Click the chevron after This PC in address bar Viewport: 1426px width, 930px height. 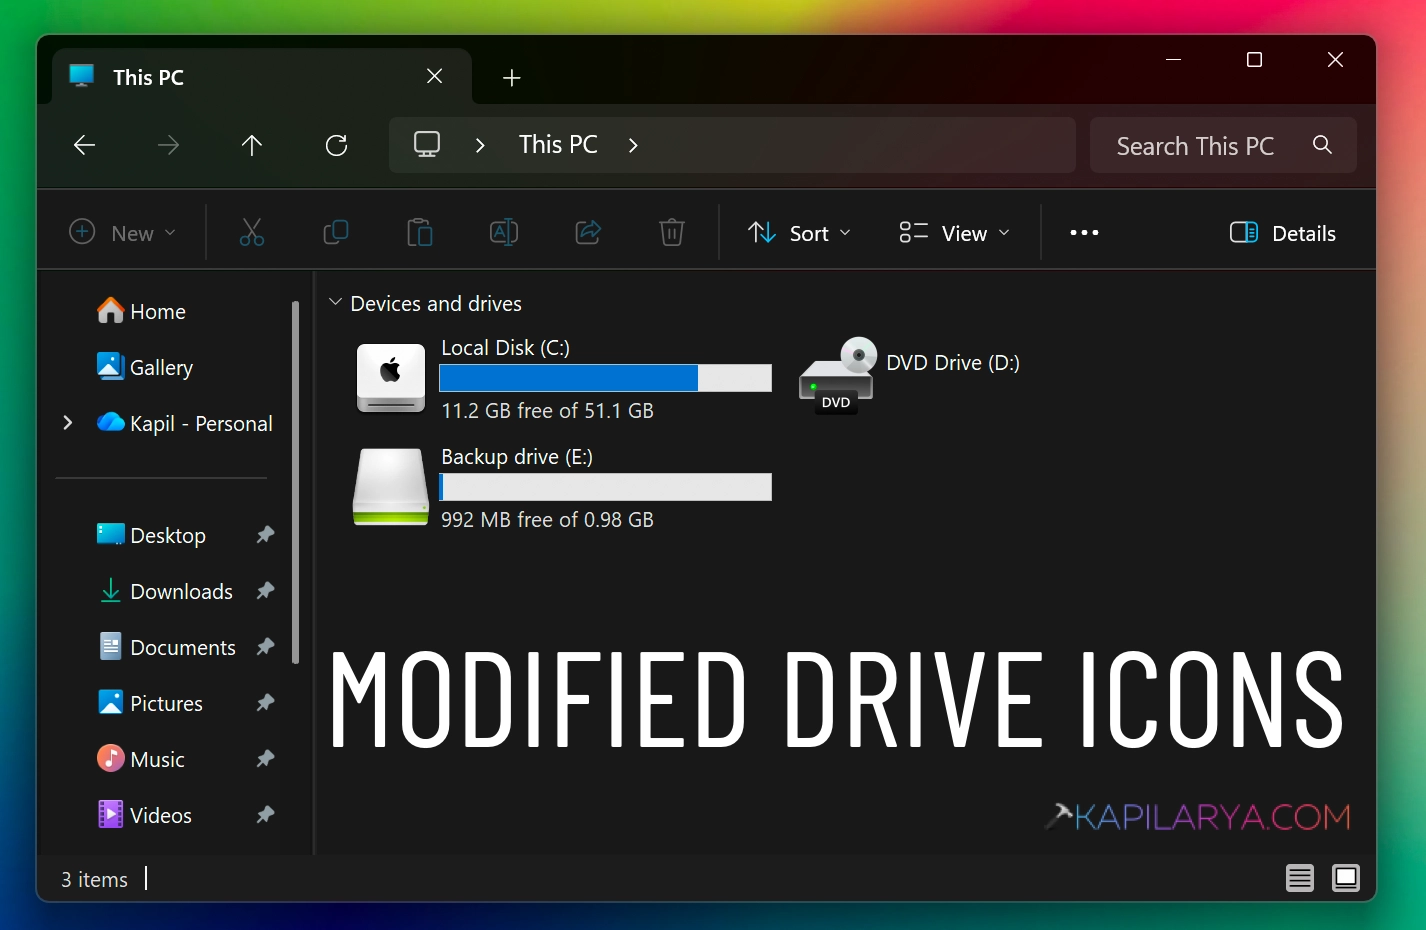coord(633,145)
